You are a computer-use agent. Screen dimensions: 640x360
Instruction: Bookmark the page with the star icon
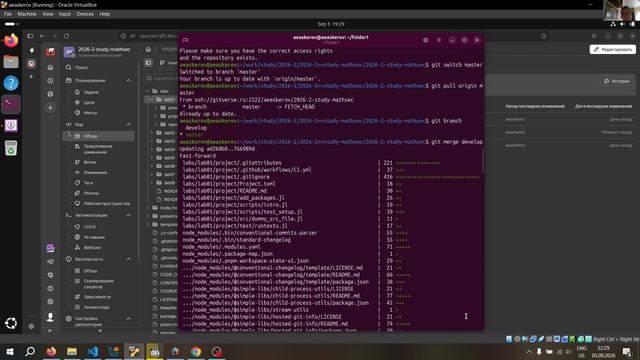544,36
